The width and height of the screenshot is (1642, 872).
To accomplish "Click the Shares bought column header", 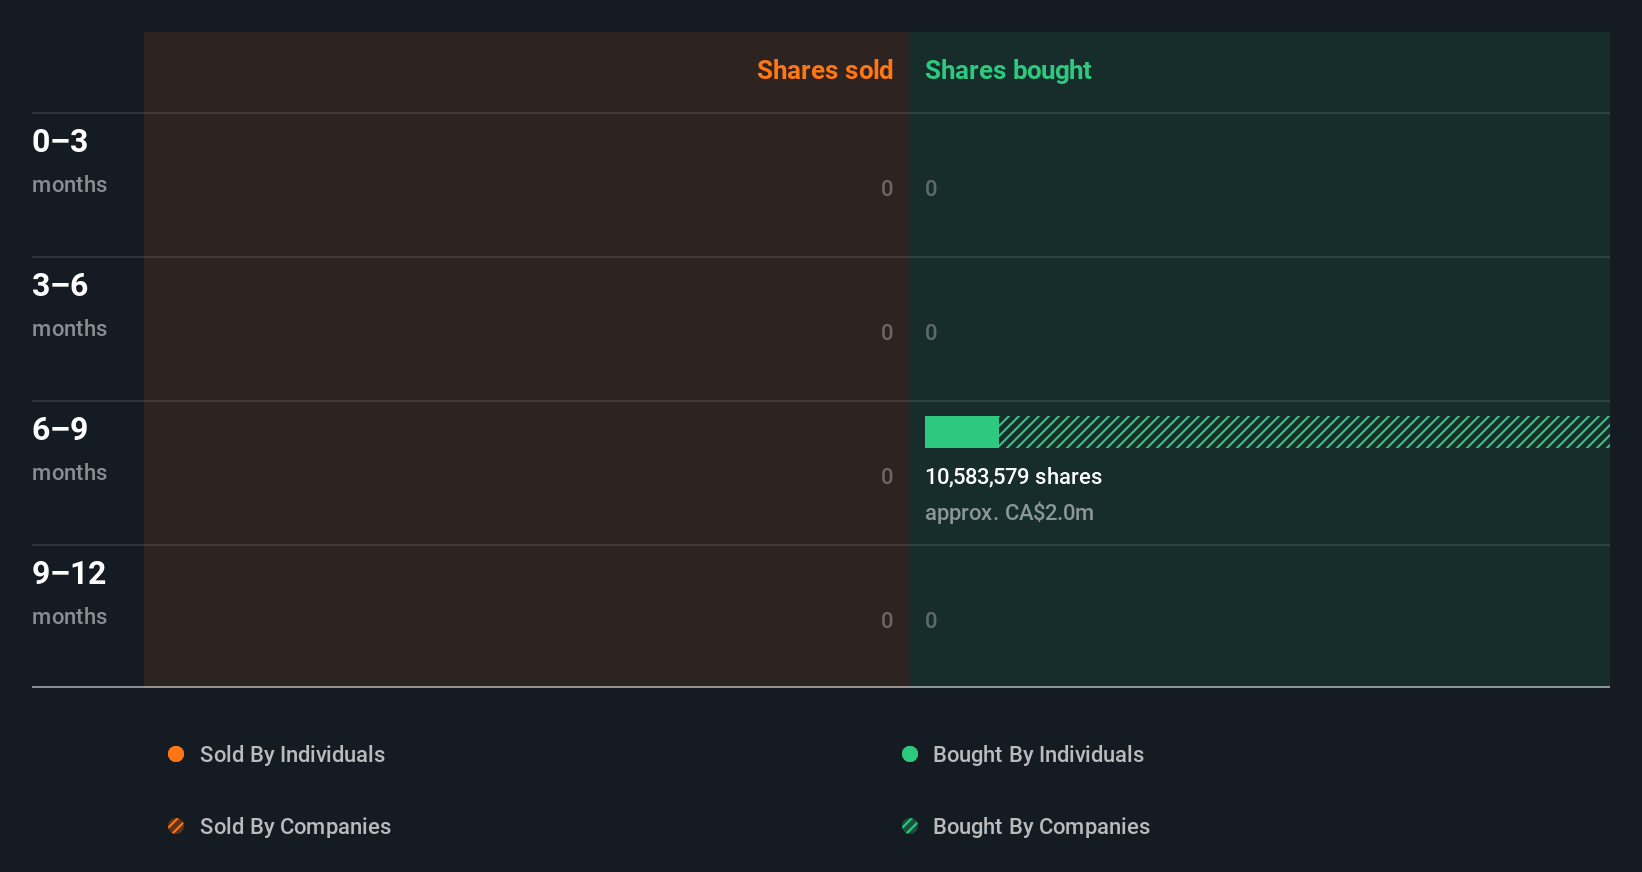I will 1008,70.
